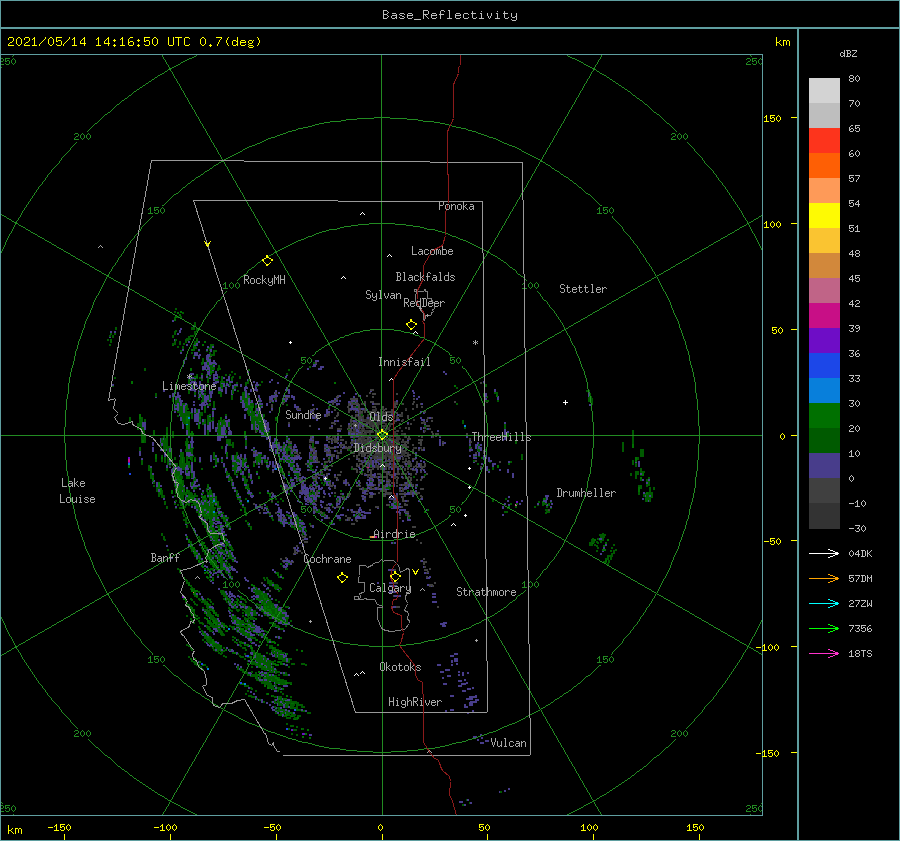Select the light gray 70-80 dBZ swatch
The width and height of the screenshot is (900, 841).
pyautogui.click(x=824, y=91)
